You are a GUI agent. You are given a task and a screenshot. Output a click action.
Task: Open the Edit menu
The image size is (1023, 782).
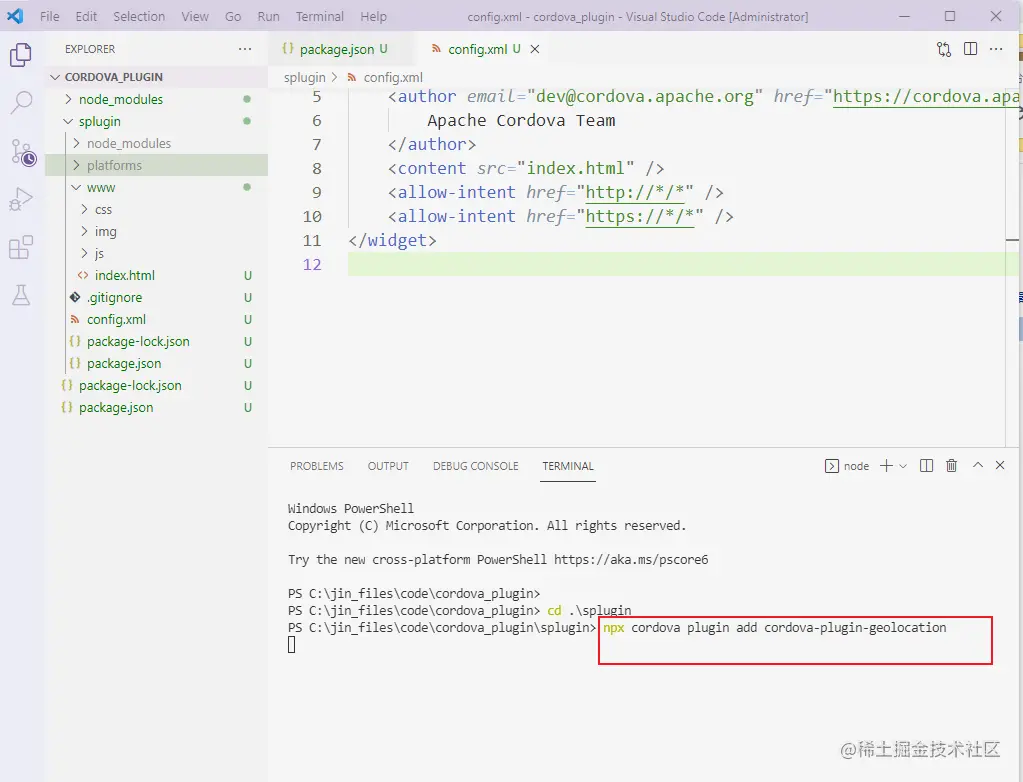86,16
